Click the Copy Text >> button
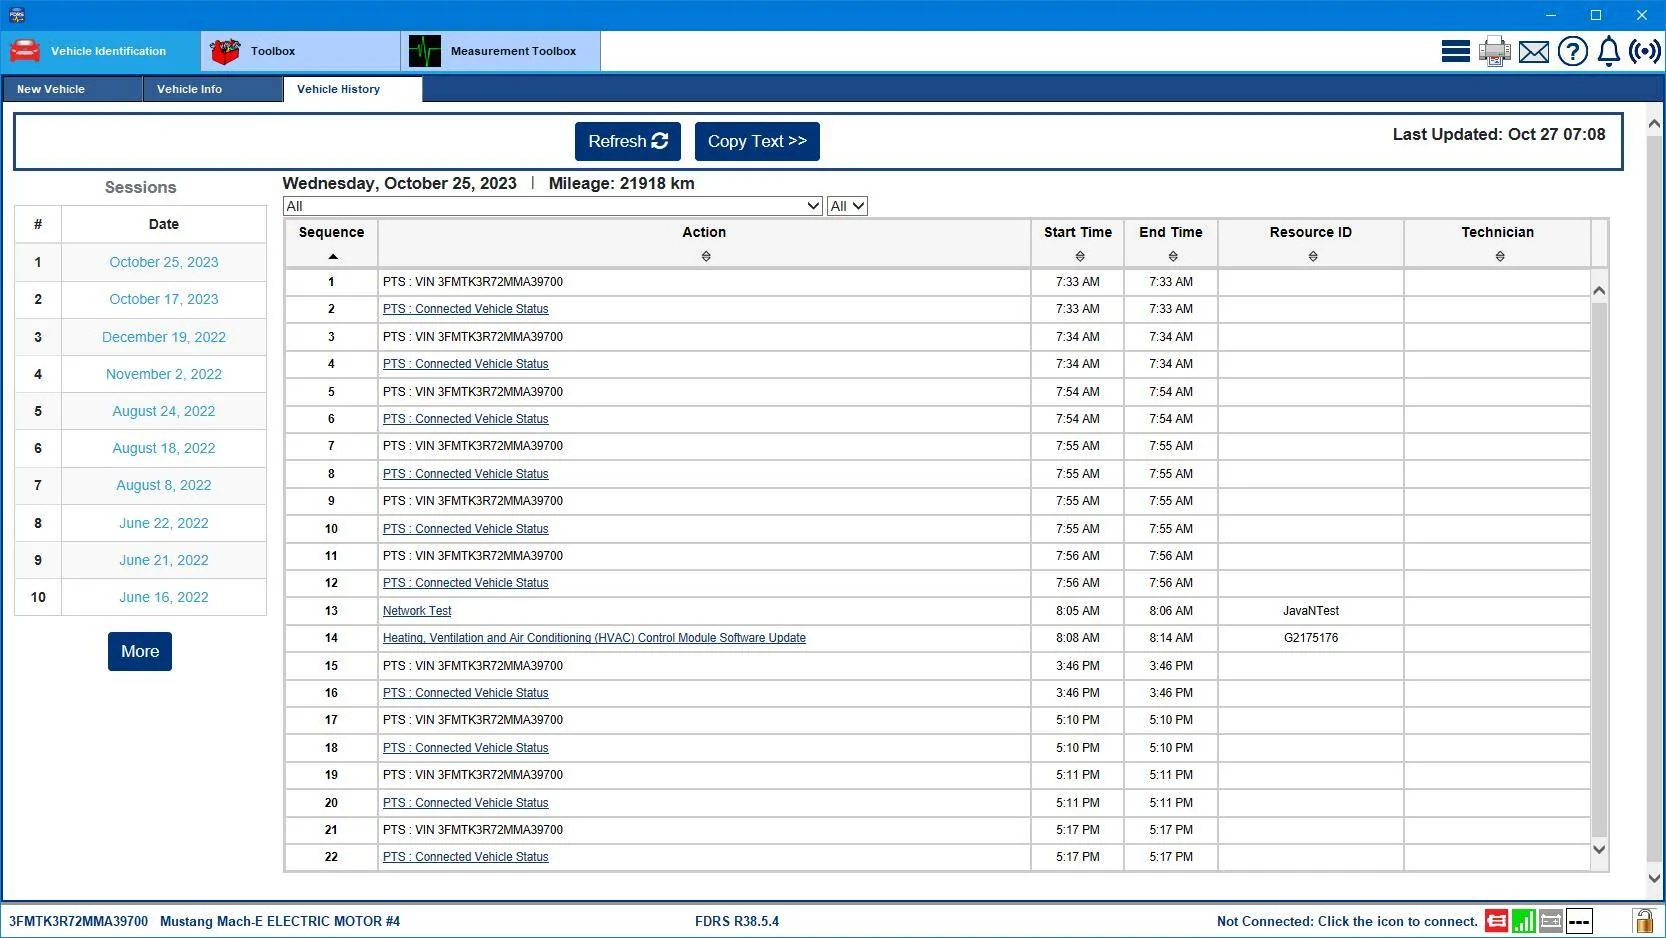1666x938 pixels. 757,141
